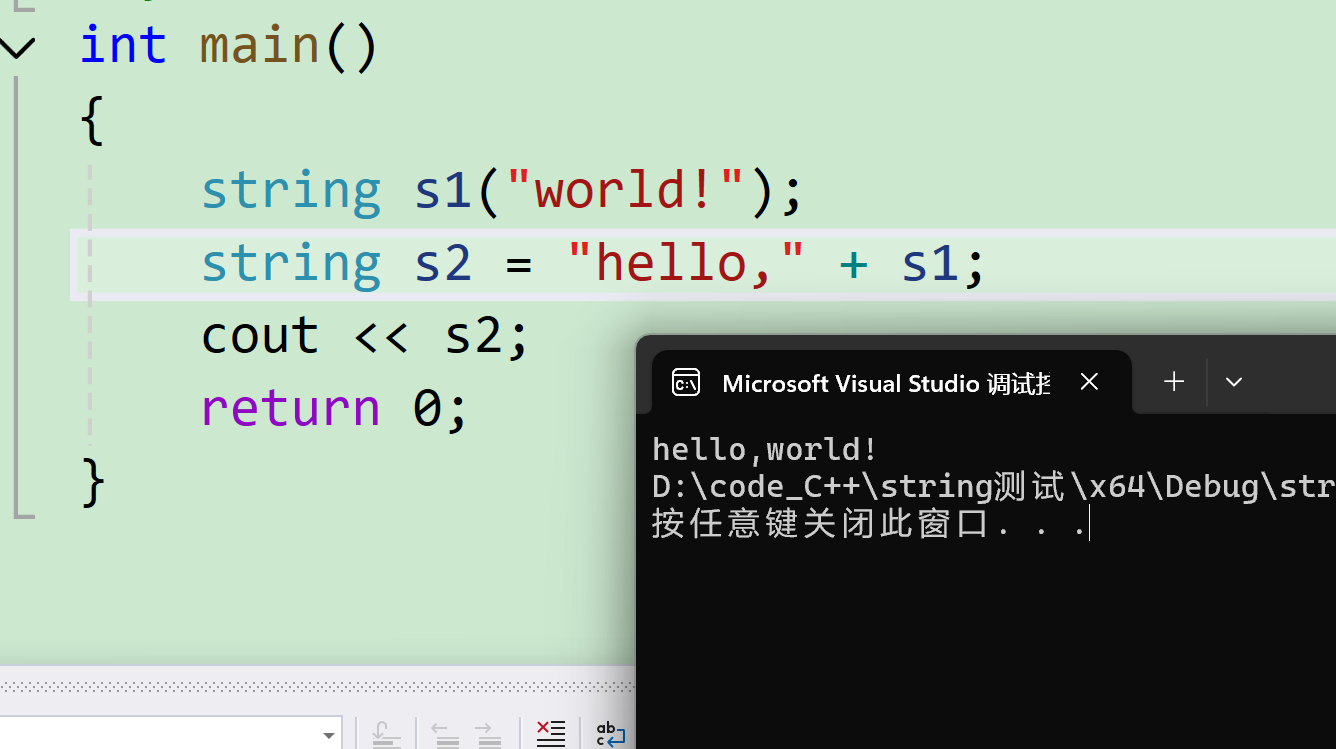The image size is (1336, 749).
Task: Toggle word wrap icon in output toolbar
Action: (610, 733)
